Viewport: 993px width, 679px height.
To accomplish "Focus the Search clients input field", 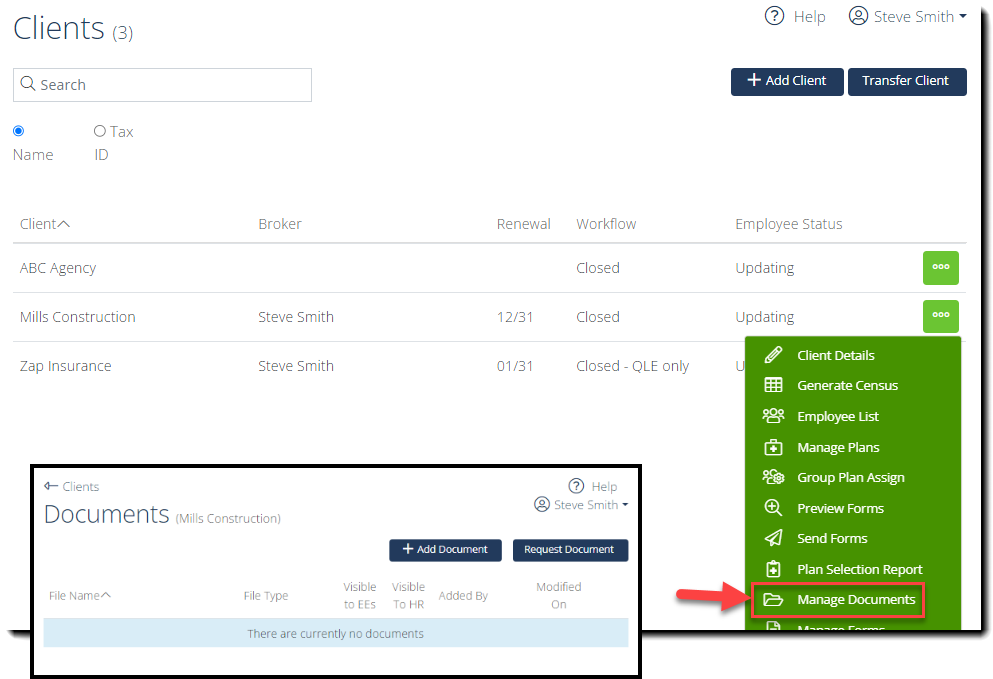I will click(x=162, y=85).
